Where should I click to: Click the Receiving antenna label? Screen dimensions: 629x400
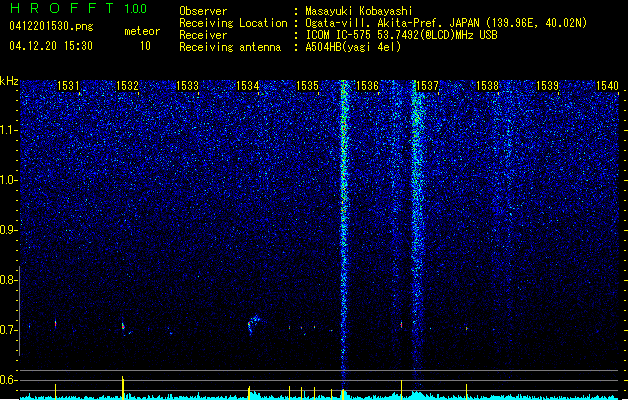pos(230,47)
